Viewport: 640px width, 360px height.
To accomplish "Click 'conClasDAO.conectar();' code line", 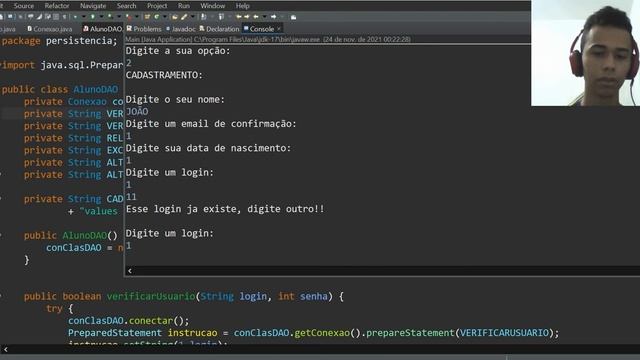I will tap(129, 321).
